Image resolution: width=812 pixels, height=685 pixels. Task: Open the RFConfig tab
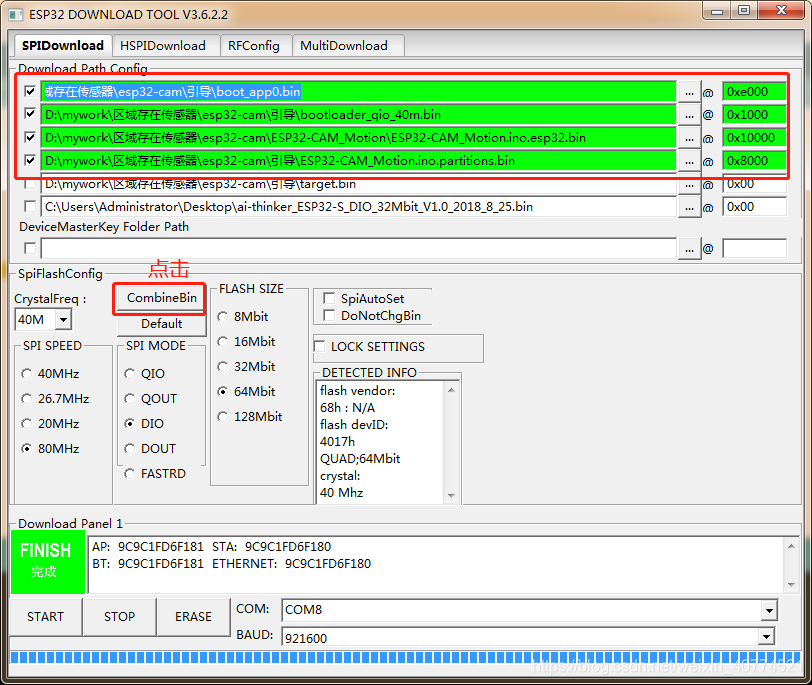[x=254, y=46]
